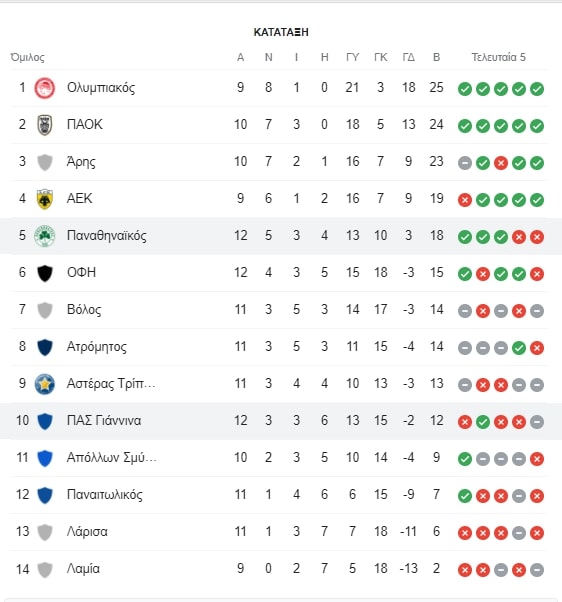This screenshot has height=602, width=562.
Task: Click the Όμιλος column header
Action: tap(27, 57)
